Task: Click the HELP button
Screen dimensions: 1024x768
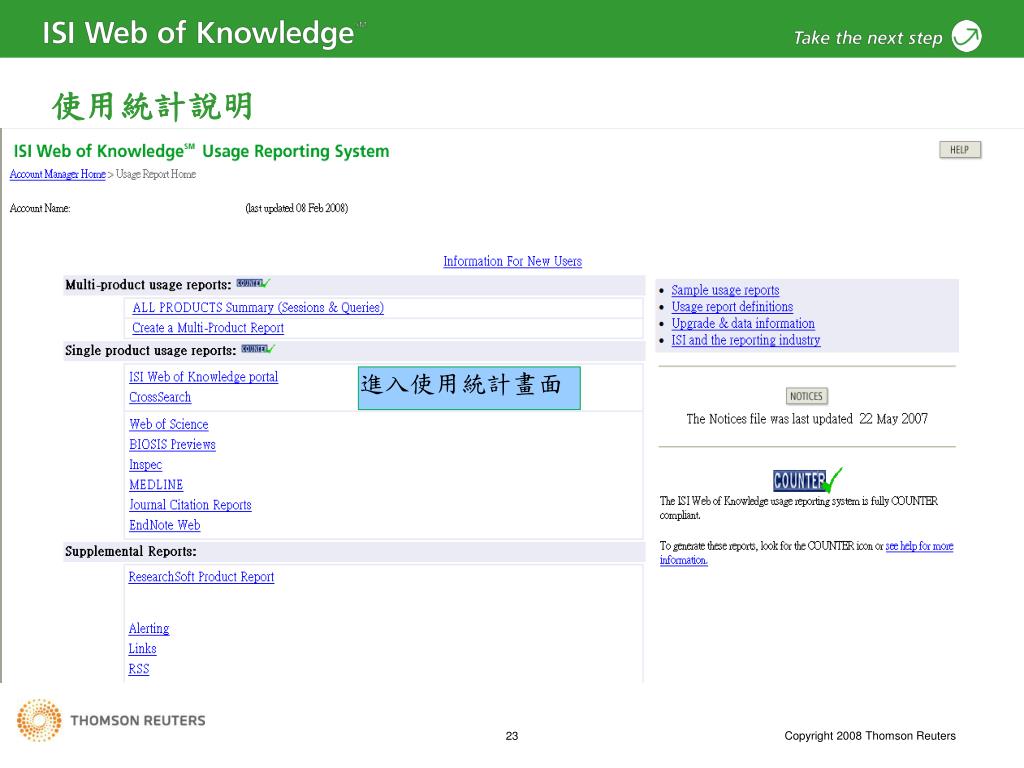Action: click(960, 150)
